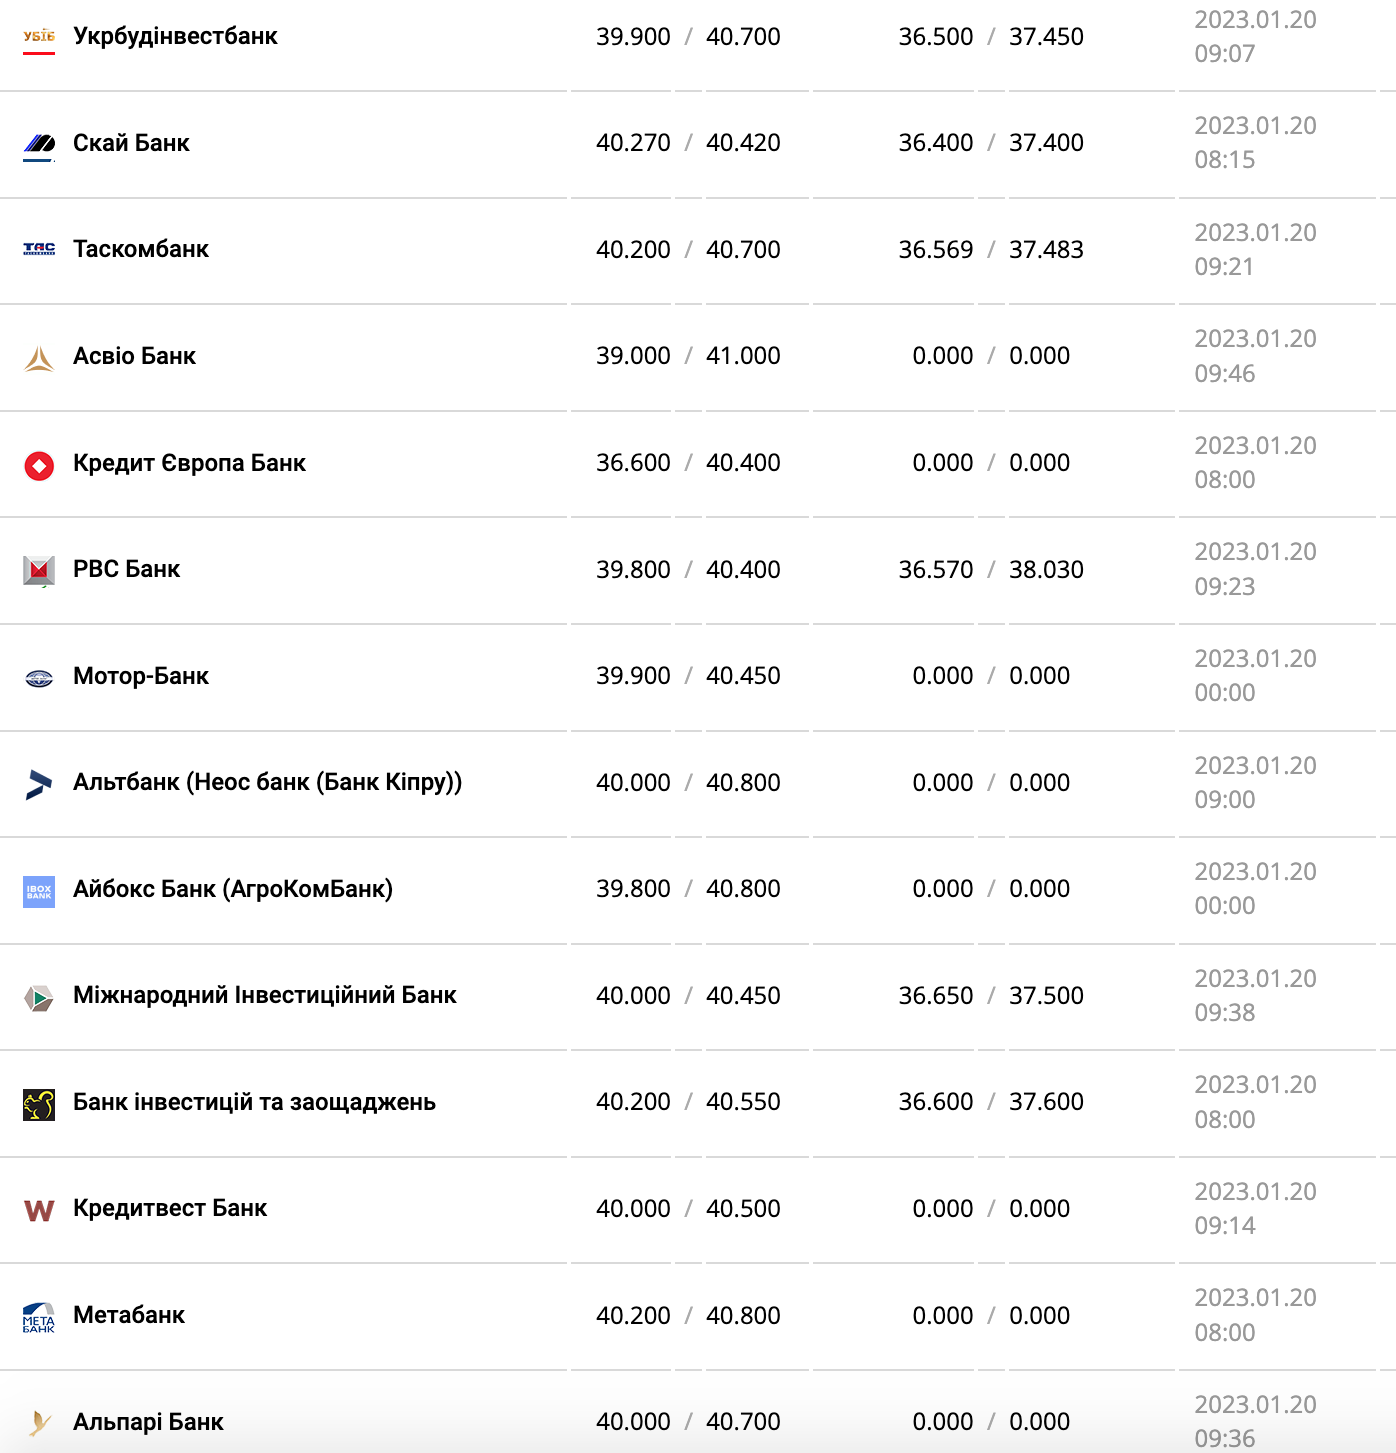The width and height of the screenshot is (1396, 1453).
Task: Open the Таскомбанк name link
Action: (141, 250)
